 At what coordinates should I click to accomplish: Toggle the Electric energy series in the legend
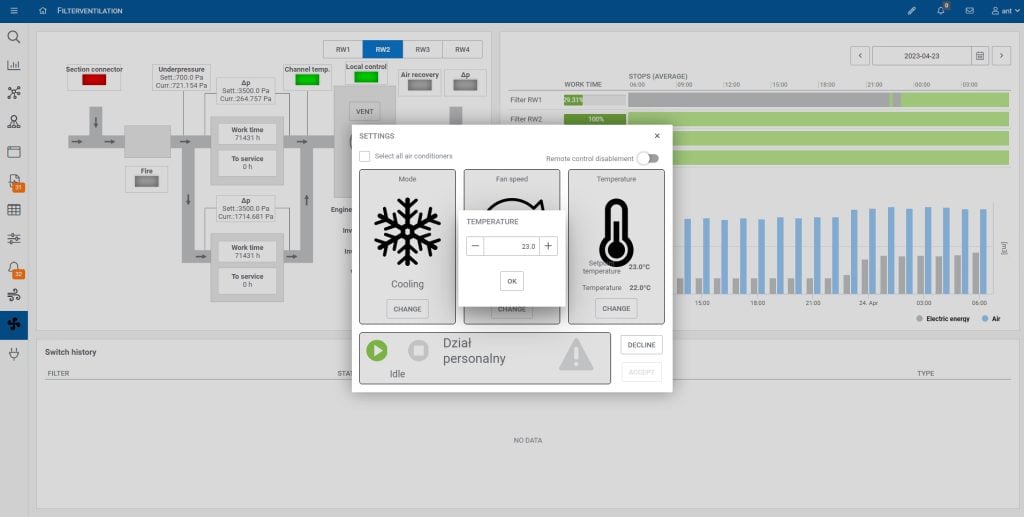point(942,319)
